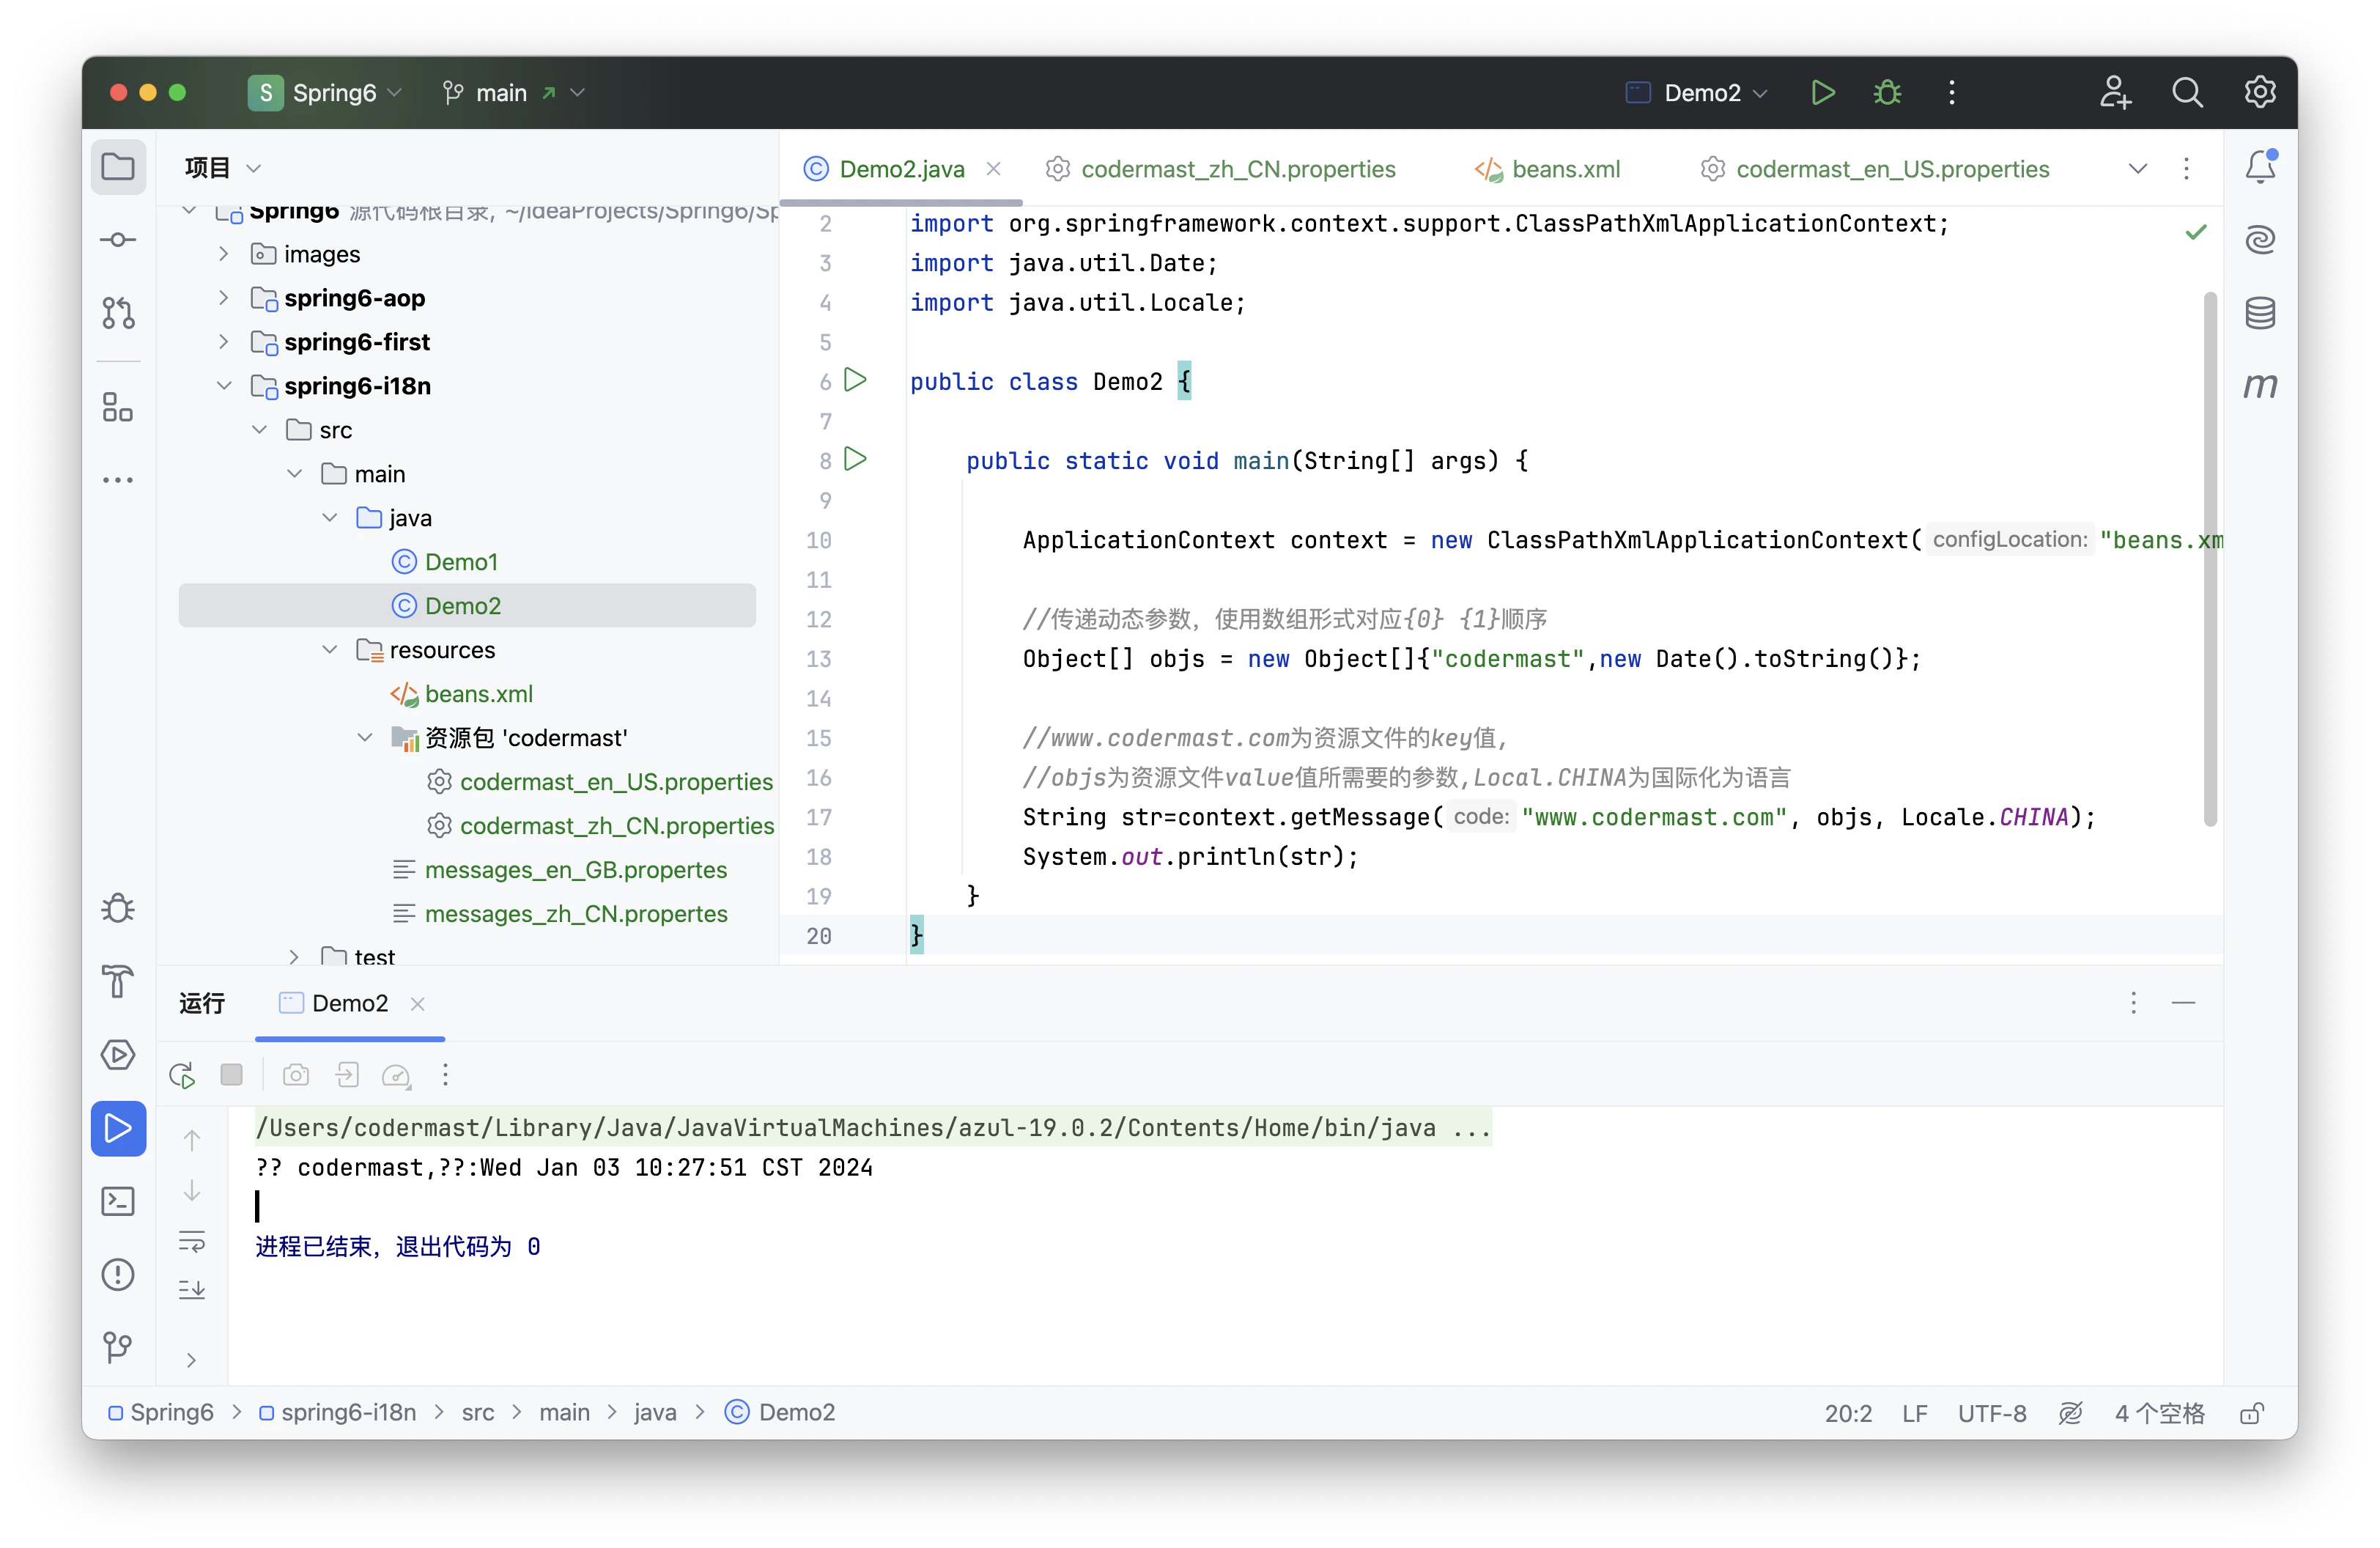Click the editor vertical scrollbar
The image size is (2380, 1548).
2209,560
